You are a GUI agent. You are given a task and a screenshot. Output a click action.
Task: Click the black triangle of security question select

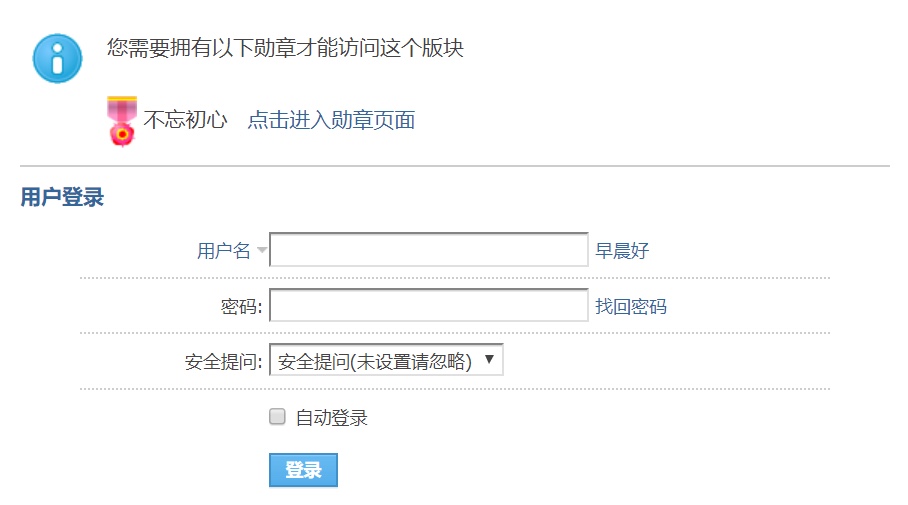(x=489, y=359)
